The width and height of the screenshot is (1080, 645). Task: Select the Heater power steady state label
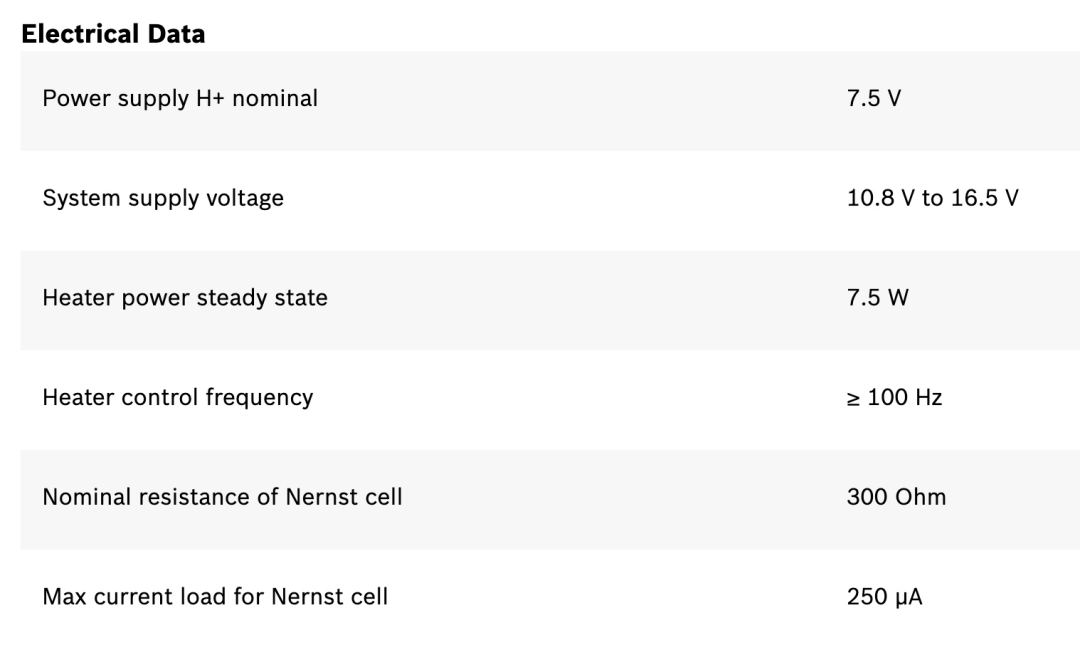pos(185,298)
